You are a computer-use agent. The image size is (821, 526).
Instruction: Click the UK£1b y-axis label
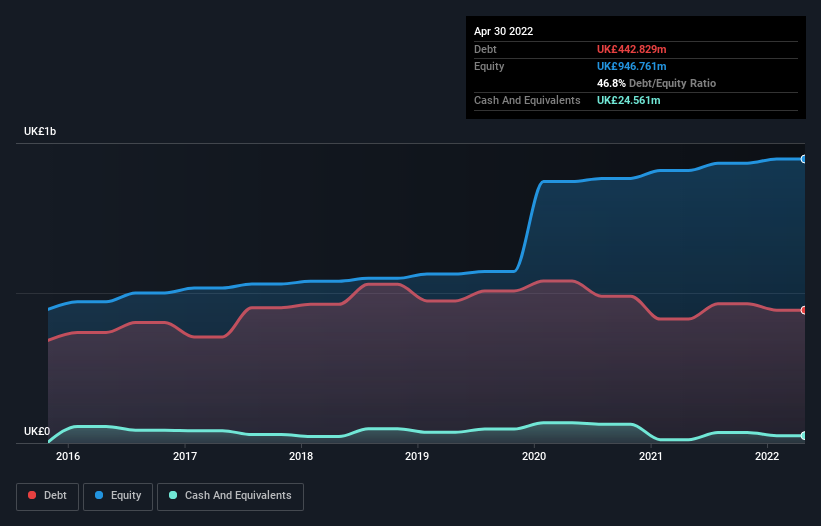coord(40,131)
